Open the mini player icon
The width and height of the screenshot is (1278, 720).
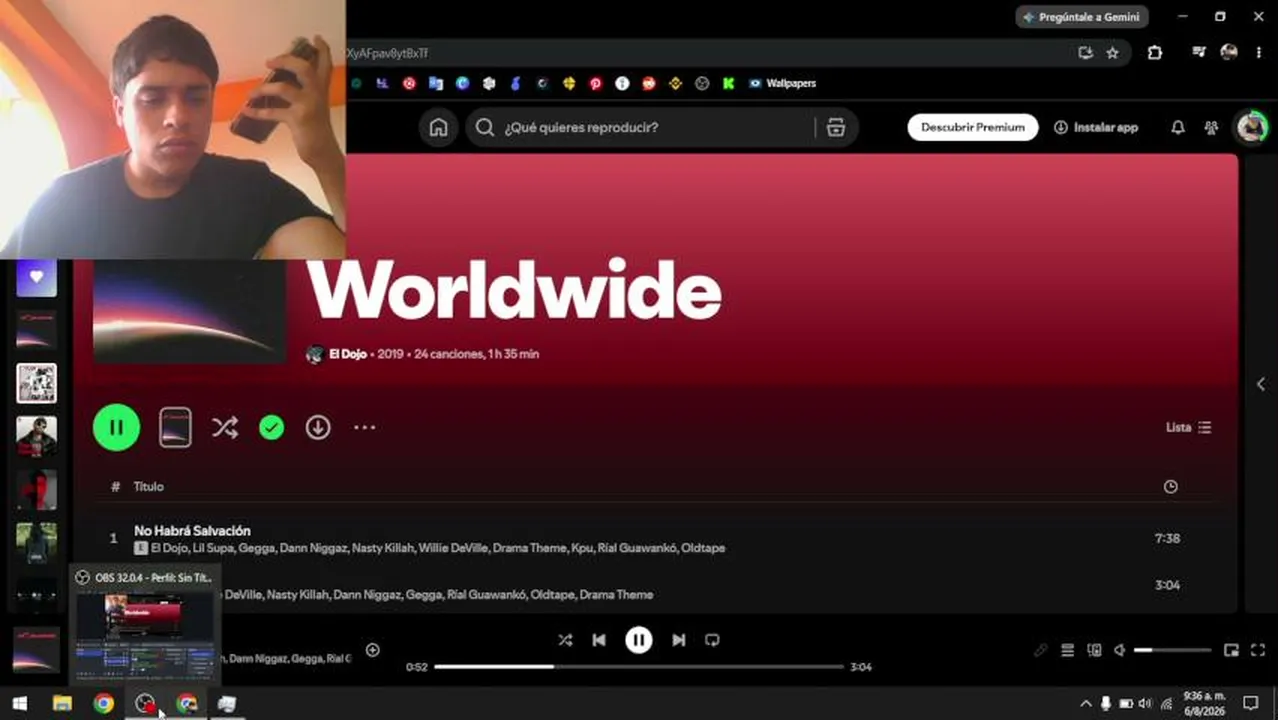(x=1231, y=650)
